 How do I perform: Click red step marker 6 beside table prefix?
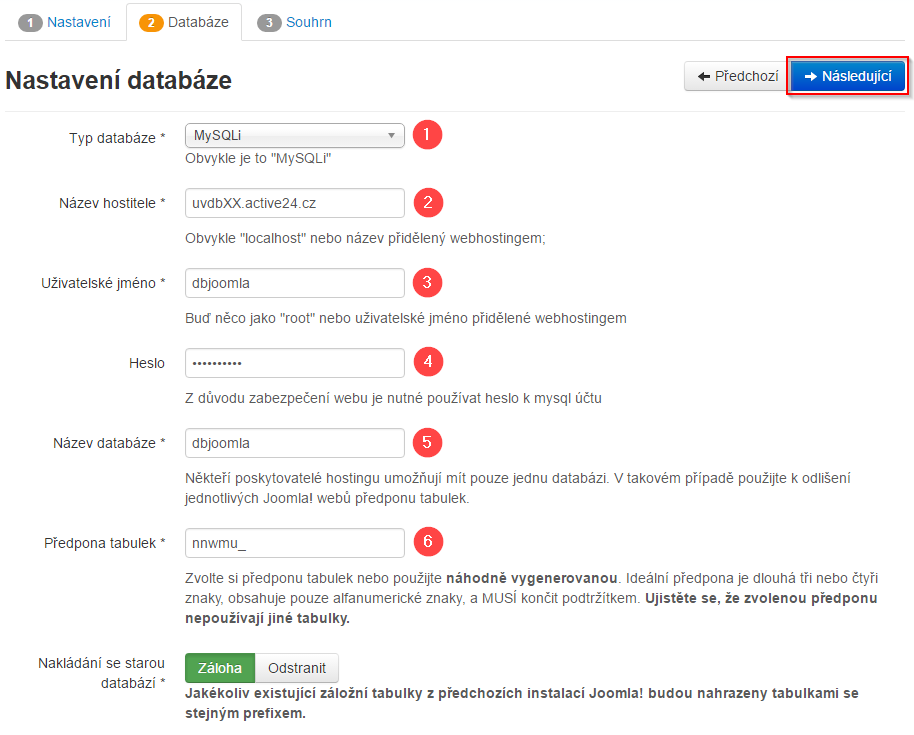(428, 542)
